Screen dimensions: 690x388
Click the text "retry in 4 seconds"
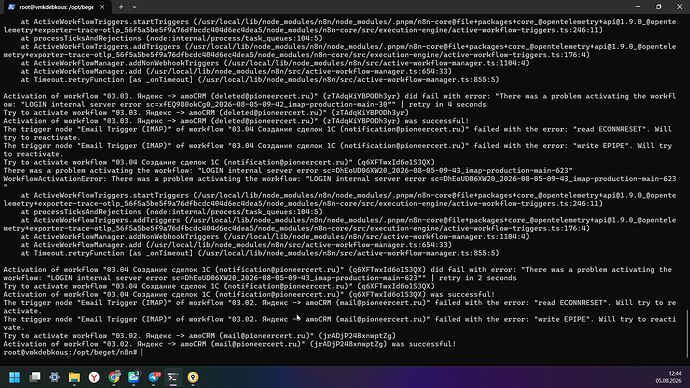pos(448,104)
